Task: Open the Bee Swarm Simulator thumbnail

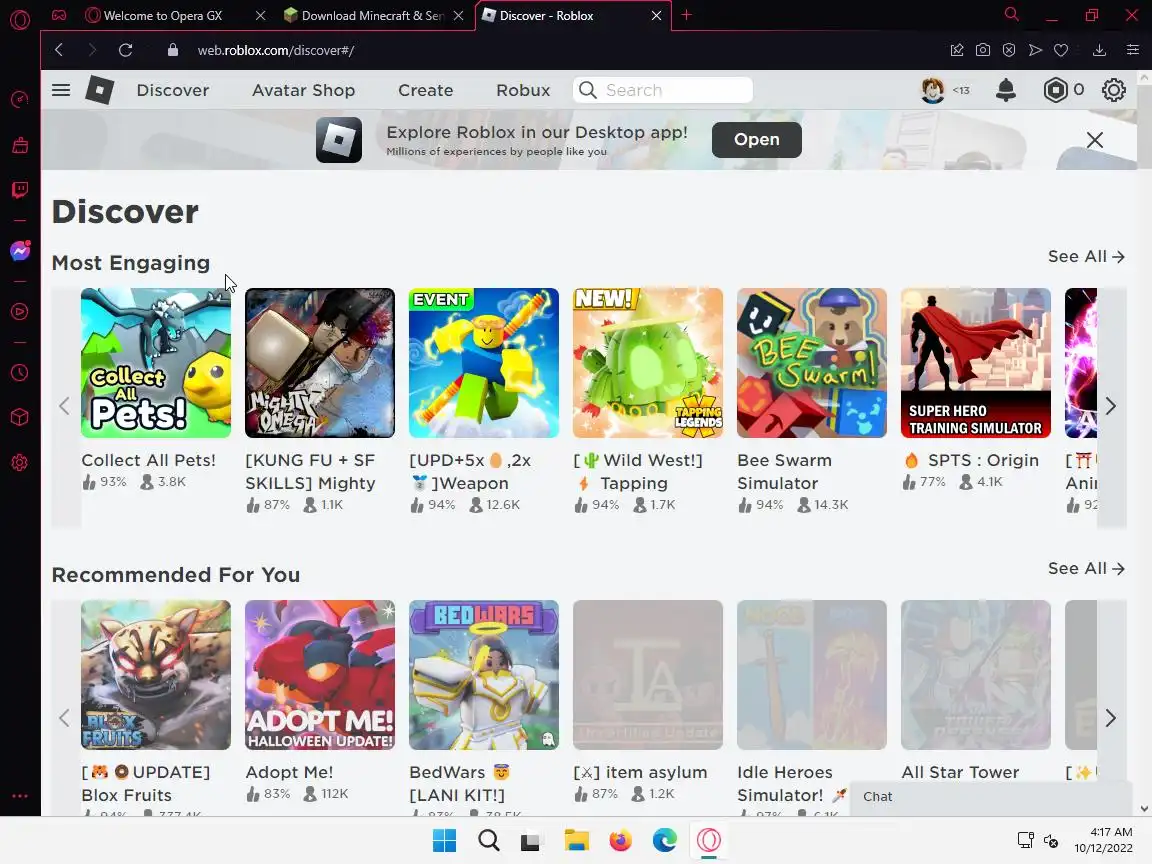Action: 812,363
